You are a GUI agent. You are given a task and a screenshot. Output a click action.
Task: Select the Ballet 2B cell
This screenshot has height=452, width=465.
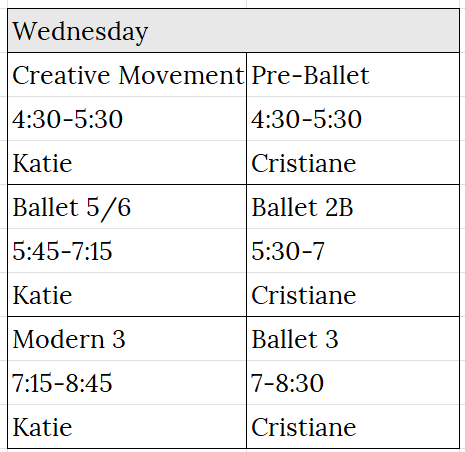click(x=353, y=207)
